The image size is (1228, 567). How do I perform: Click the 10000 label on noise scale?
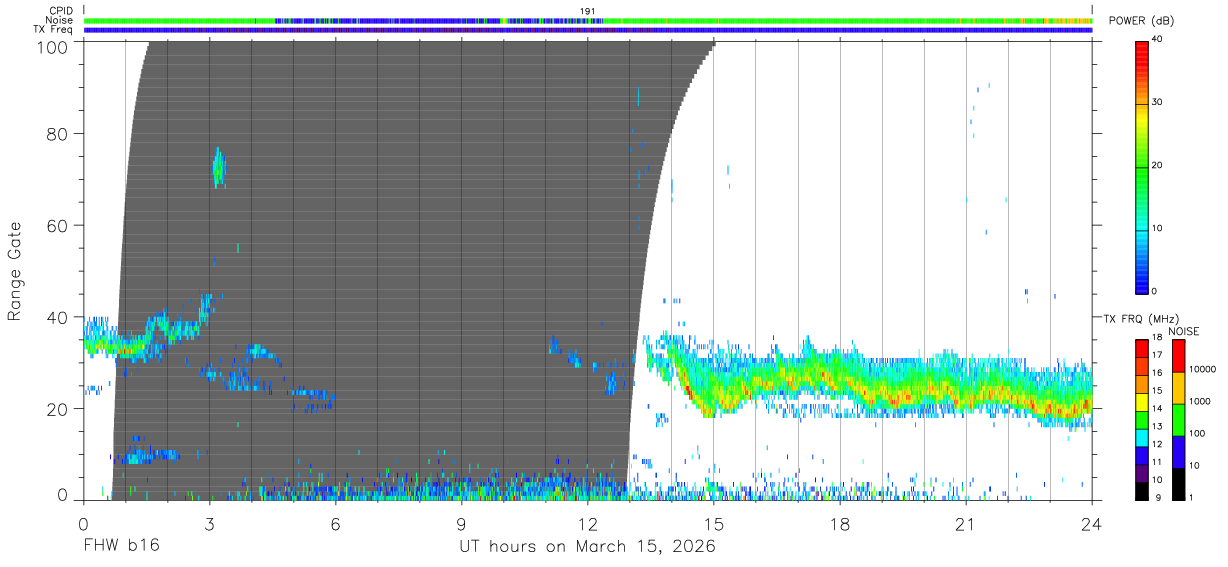(1203, 369)
